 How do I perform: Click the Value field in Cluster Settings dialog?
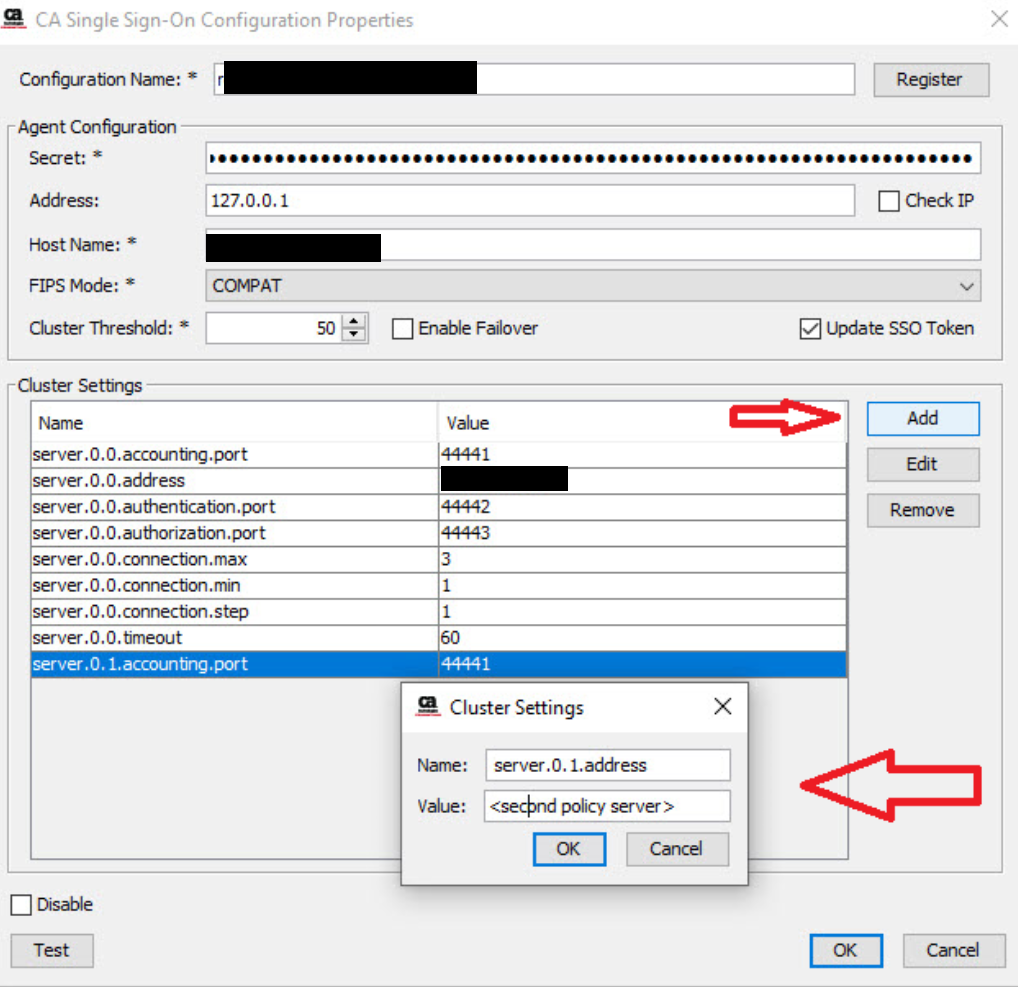coord(607,806)
